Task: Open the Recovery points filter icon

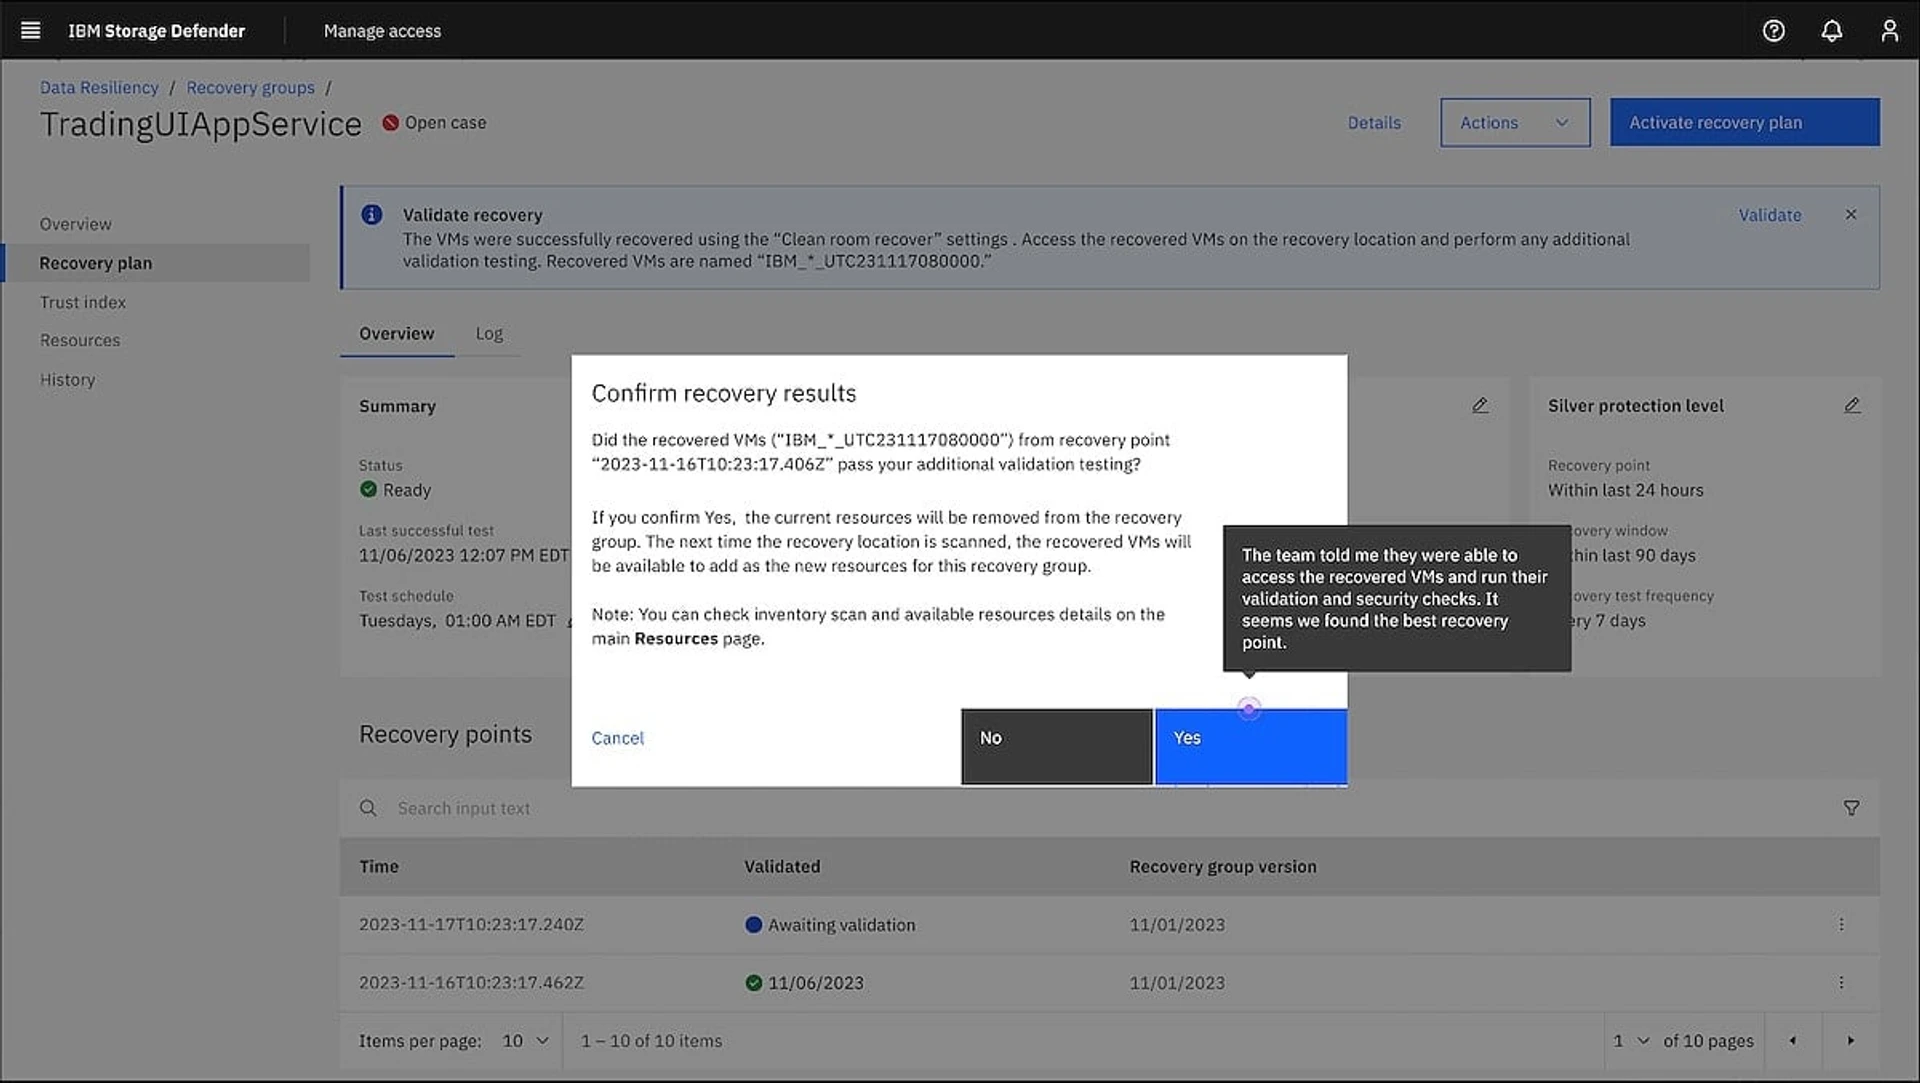Action: coord(1851,808)
